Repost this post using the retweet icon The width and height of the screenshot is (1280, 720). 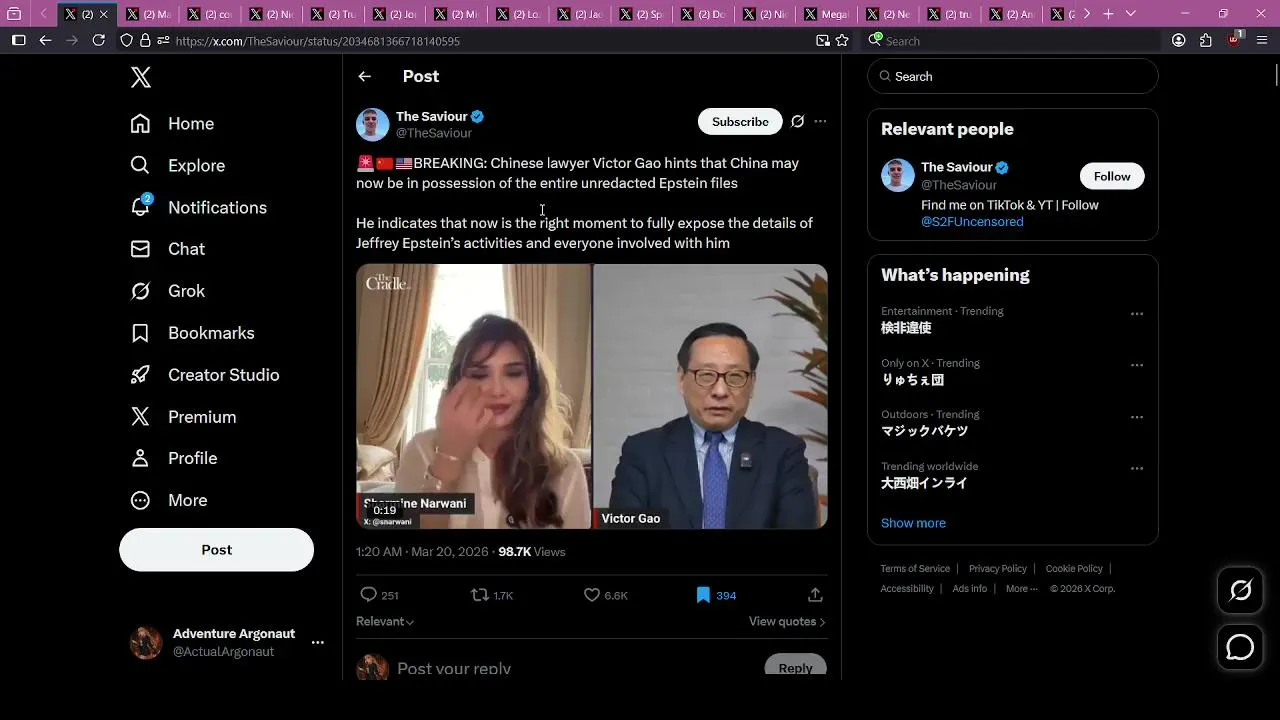click(x=480, y=595)
